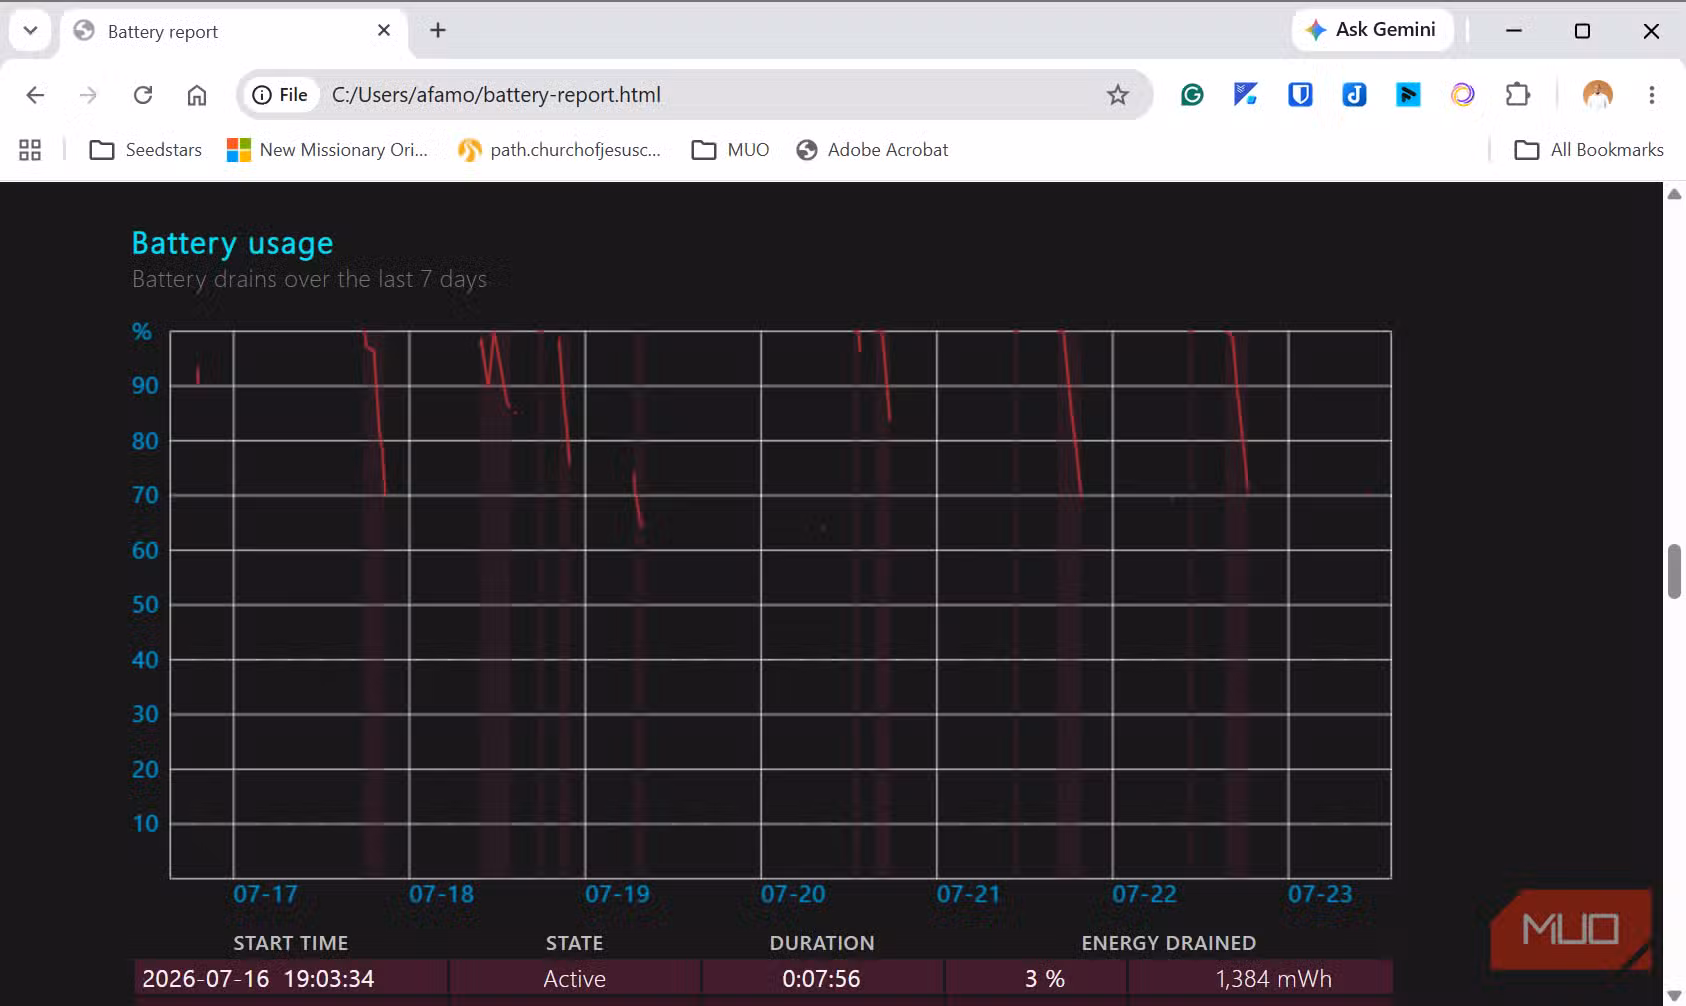This screenshot has width=1686, height=1006.
Task: Click the vertical scrollbar thumb
Action: [x=1674, y=571]
